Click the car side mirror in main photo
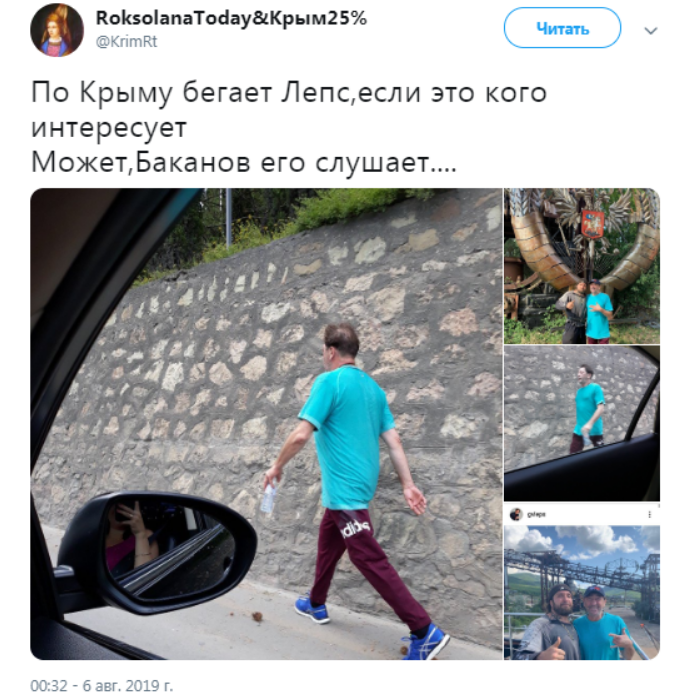 pos(156,553)
